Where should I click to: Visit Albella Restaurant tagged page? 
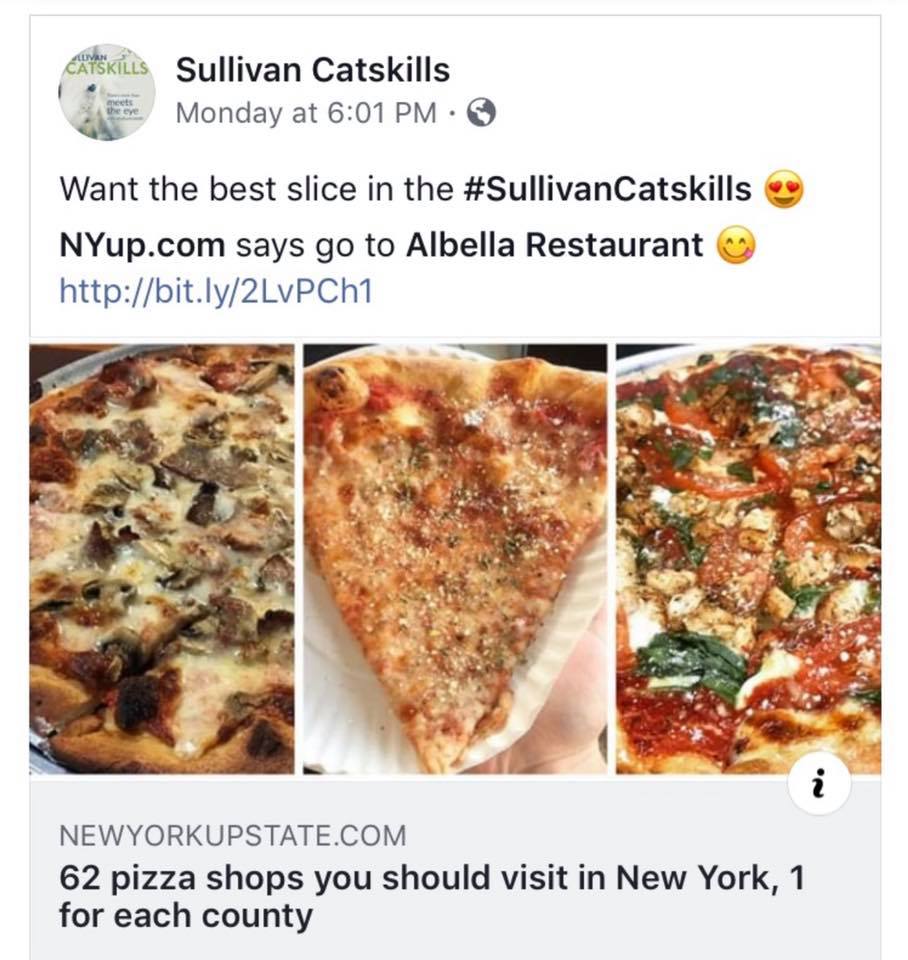pyautogui.click(x=555, y=246)
